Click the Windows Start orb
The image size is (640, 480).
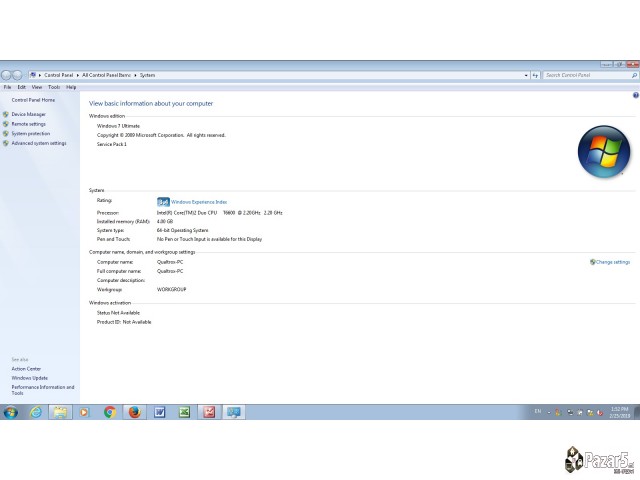pos(11,412)
